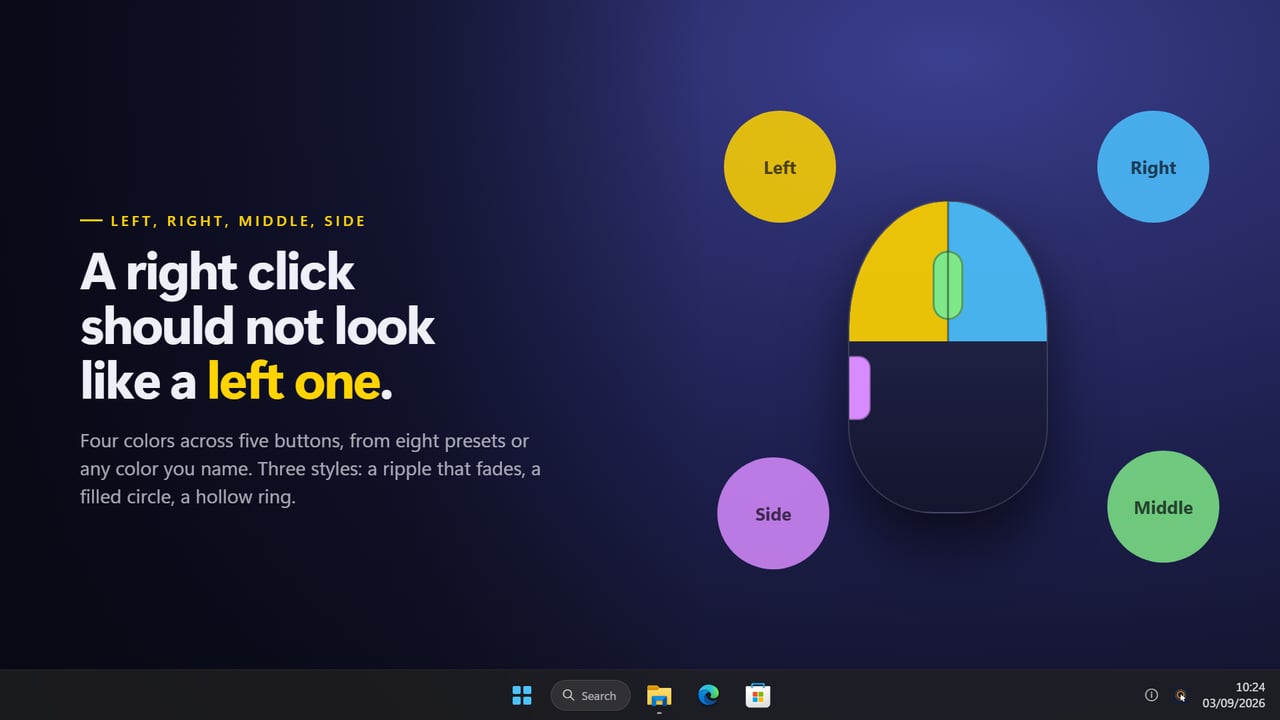This screenshot has width=1280, height=720.
Task: Click the purple Side circle
Action: (773, 513)
